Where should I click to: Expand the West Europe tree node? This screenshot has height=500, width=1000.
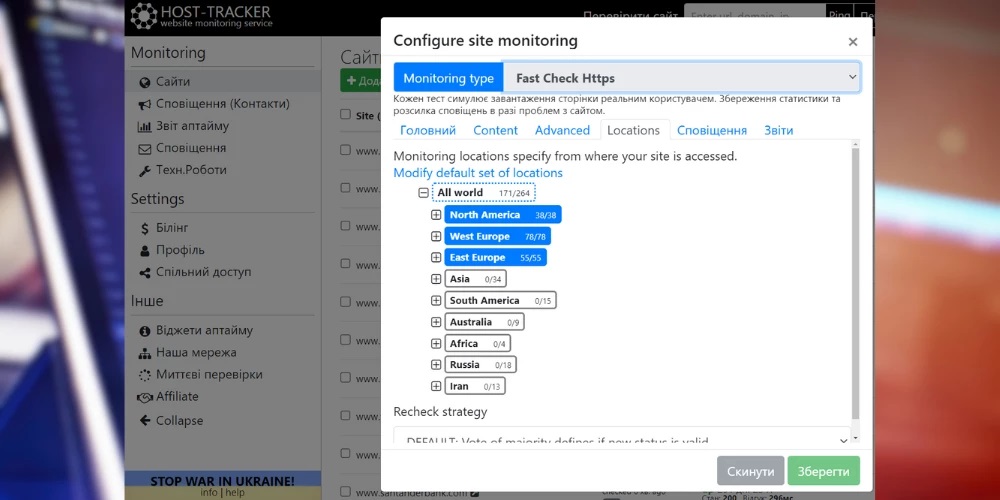[436, 237]
